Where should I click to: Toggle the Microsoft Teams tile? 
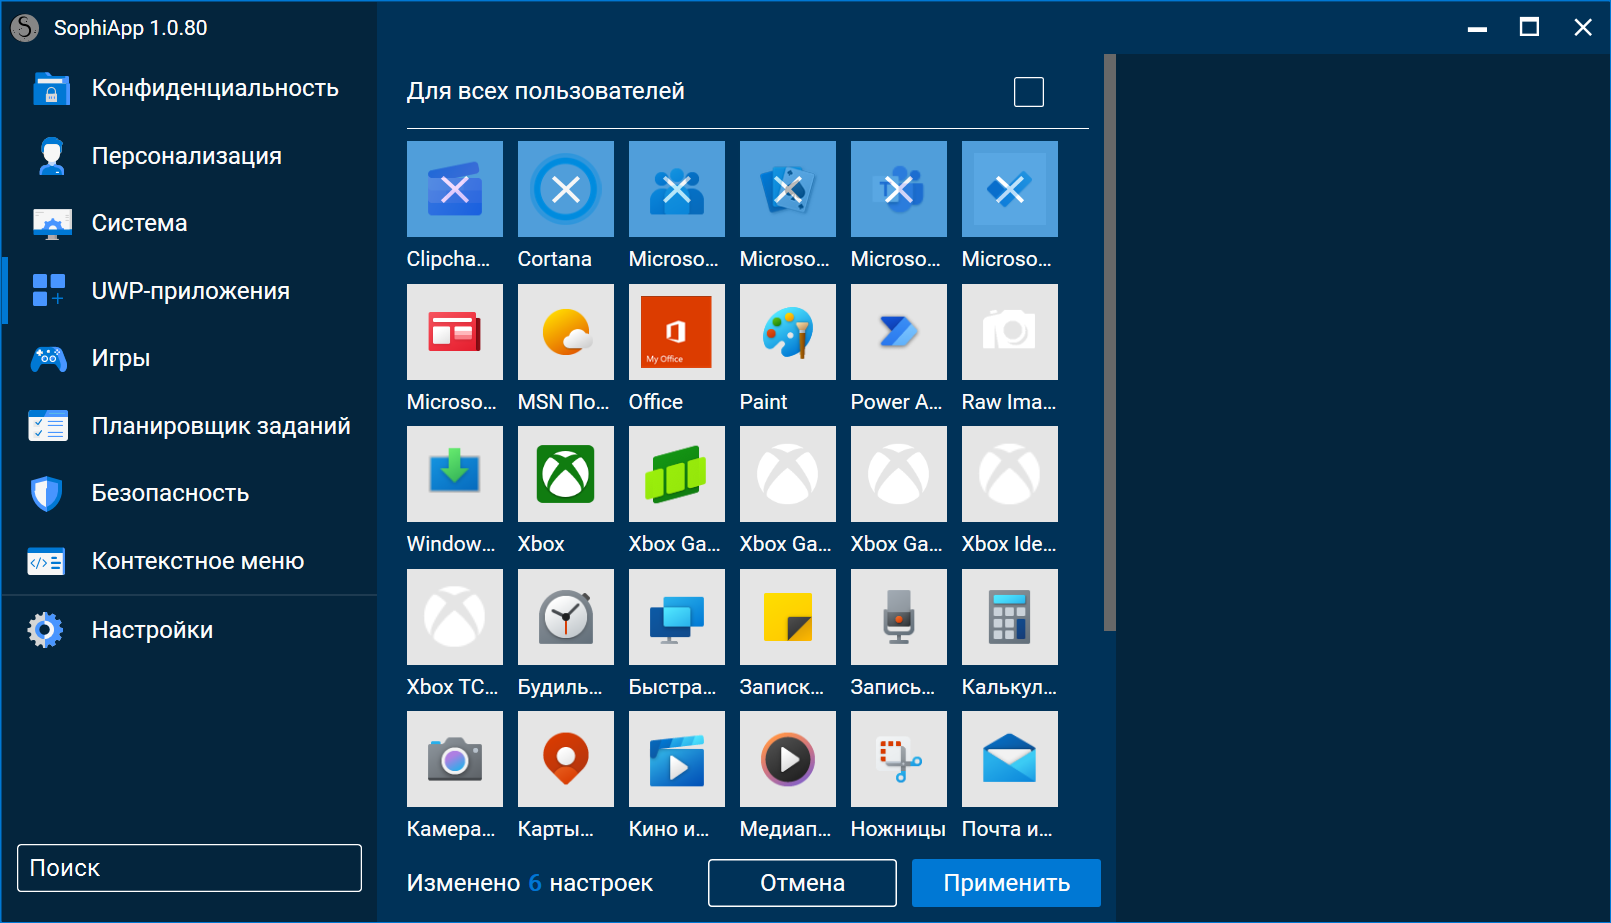(899, 189)
